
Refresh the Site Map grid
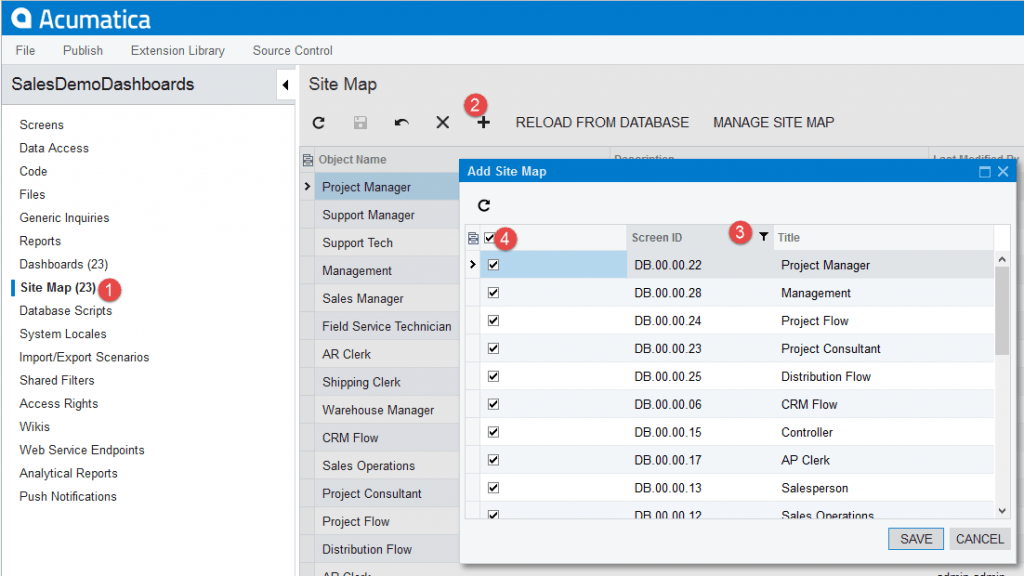319,123
